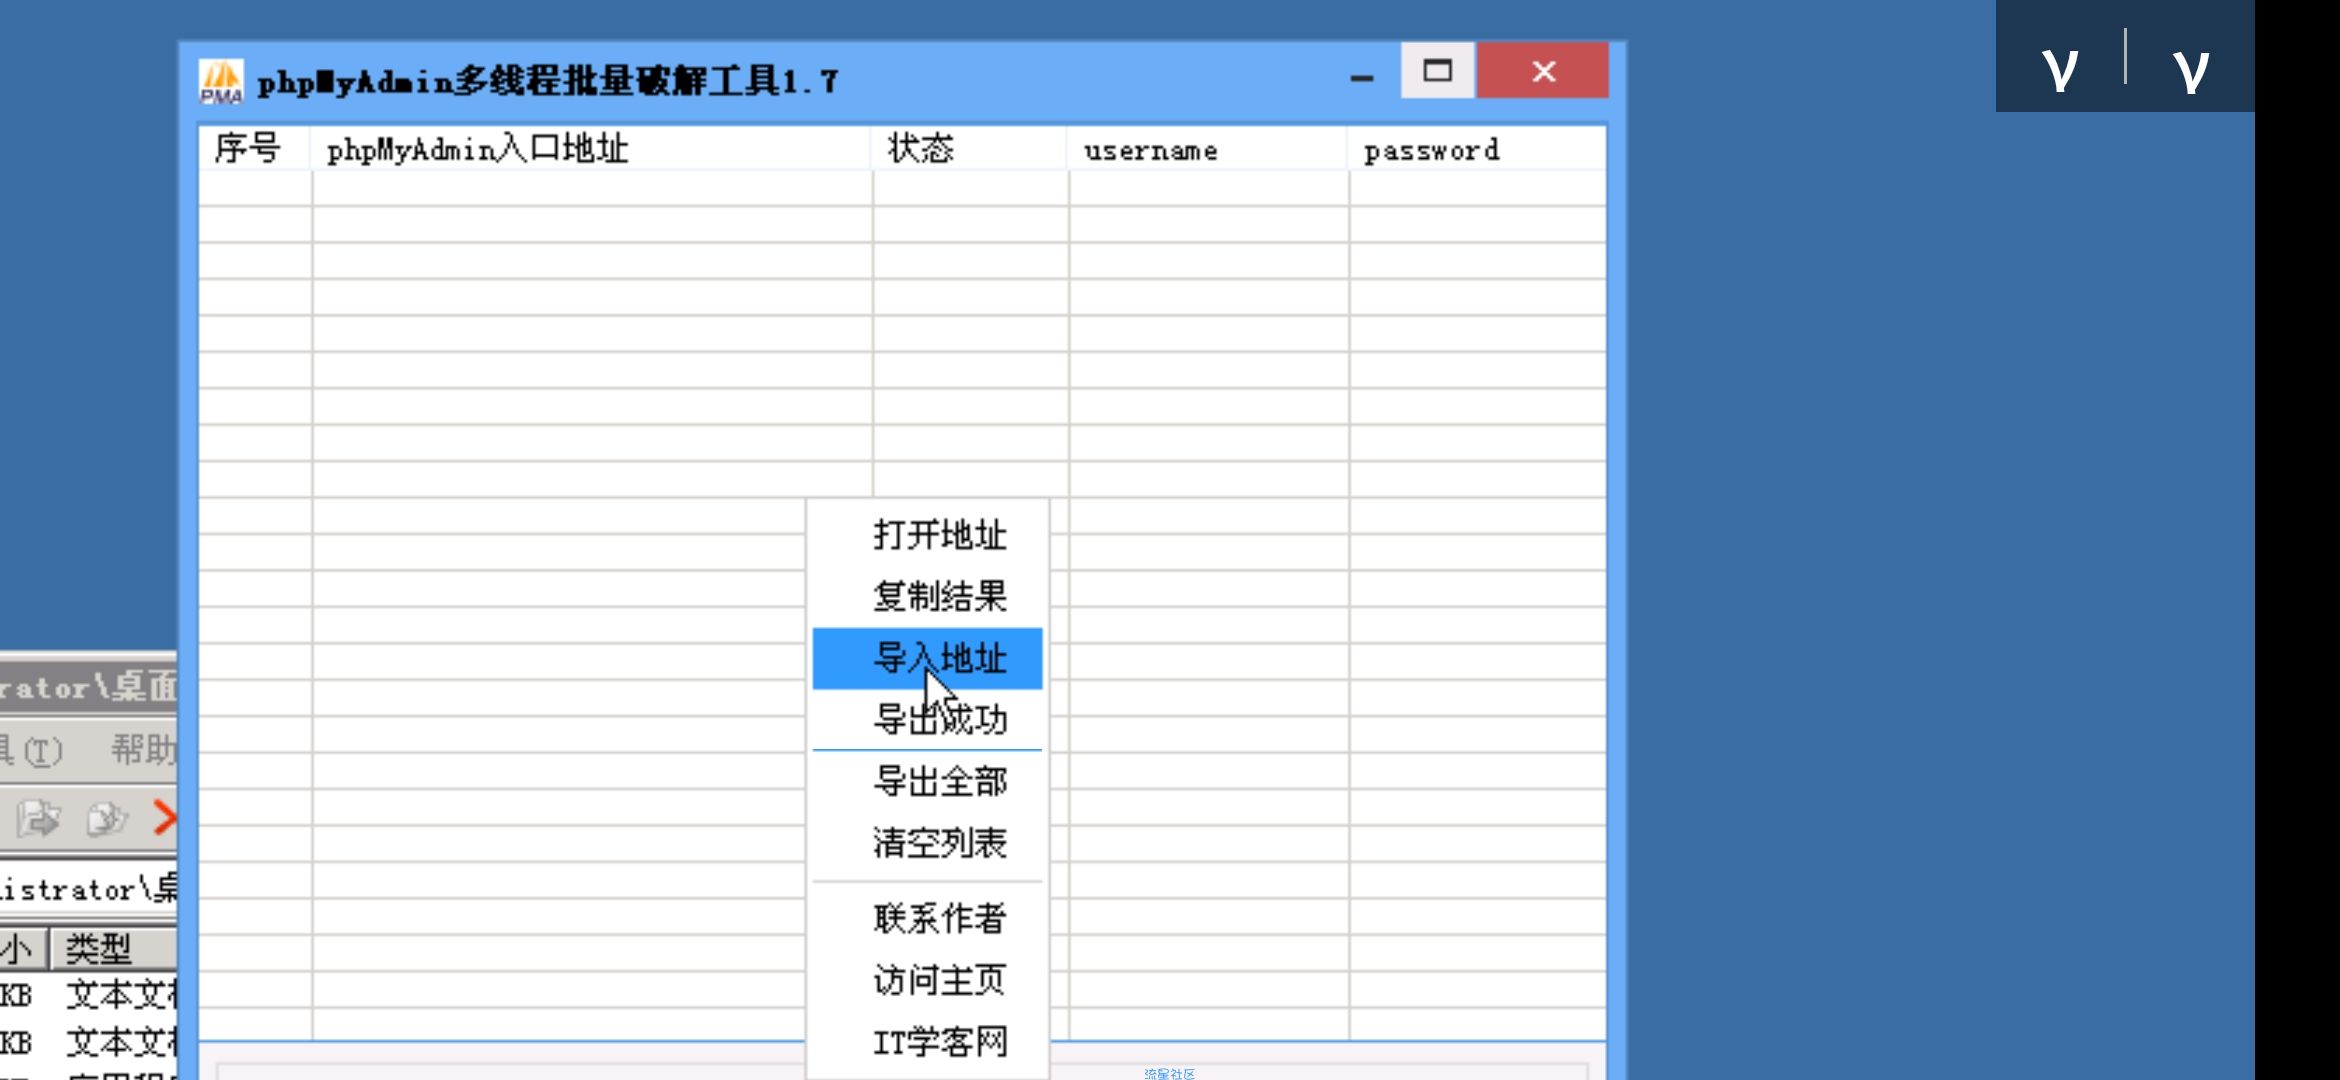Click second folder-arrow icon in background toolbar
The image size is (2340, 1080).
point(107,819)
